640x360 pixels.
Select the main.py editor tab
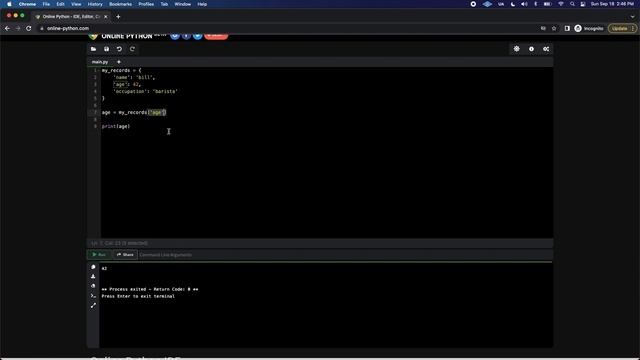click(100, 62)
